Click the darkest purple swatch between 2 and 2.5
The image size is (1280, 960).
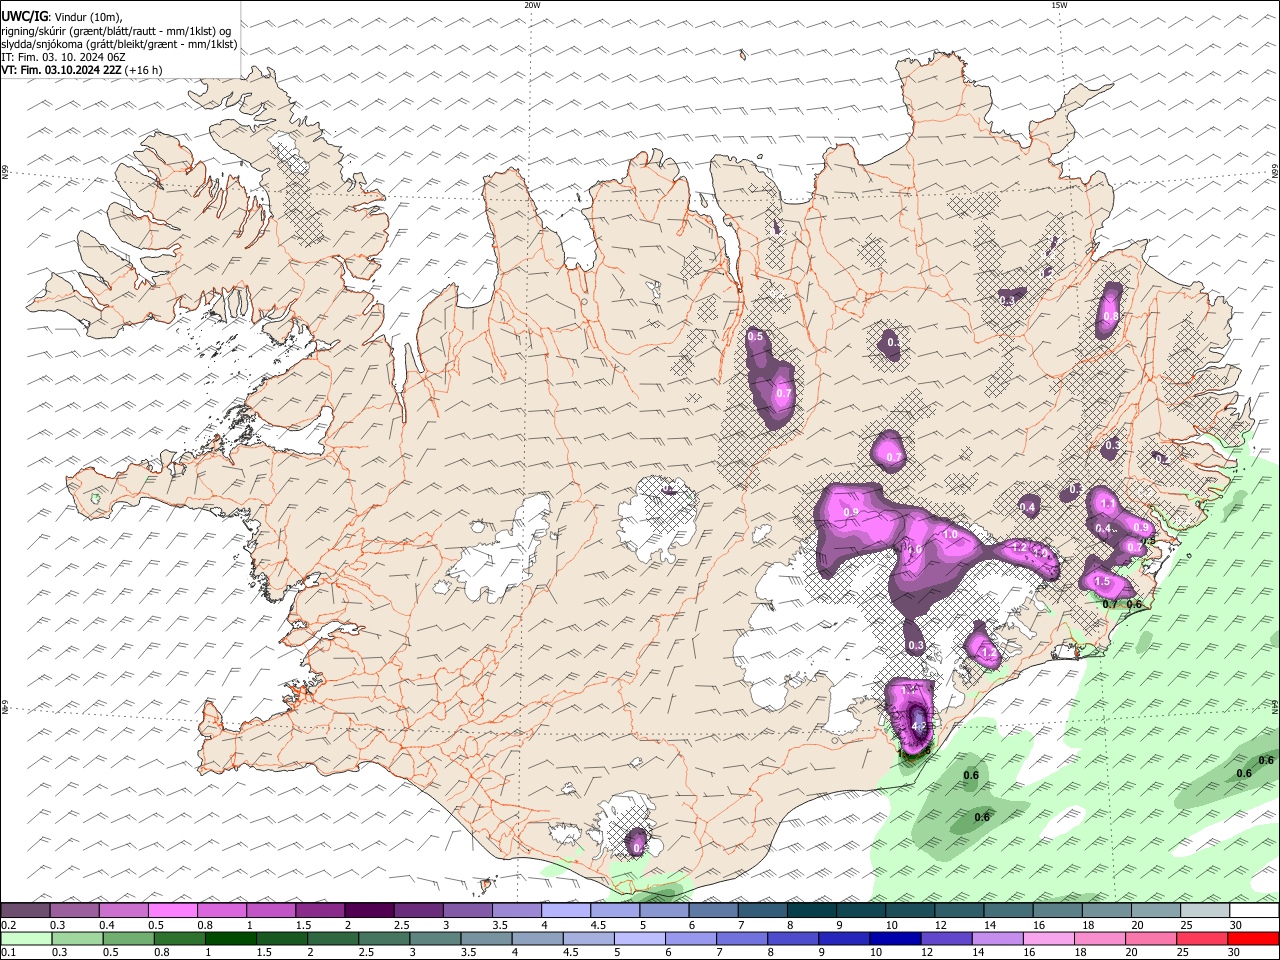click(368, 910)
